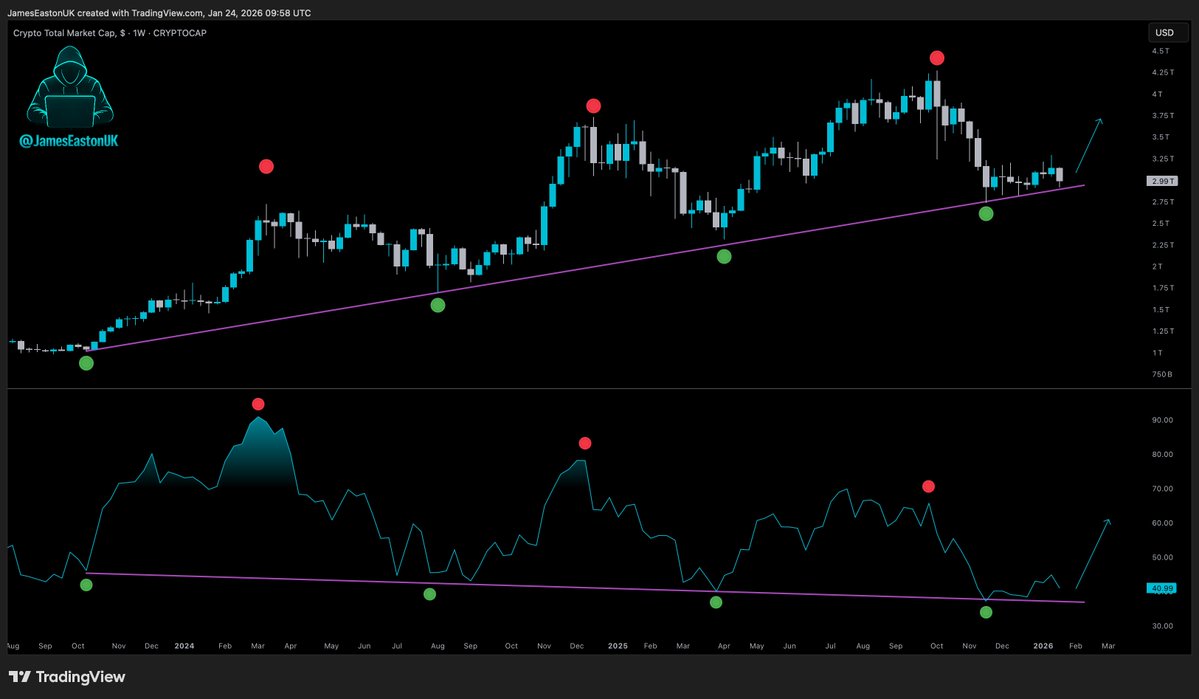Click the red dot atop the oscillator's highest peak
Viewport: 1199px width, 699px height.
coord(258,404)
